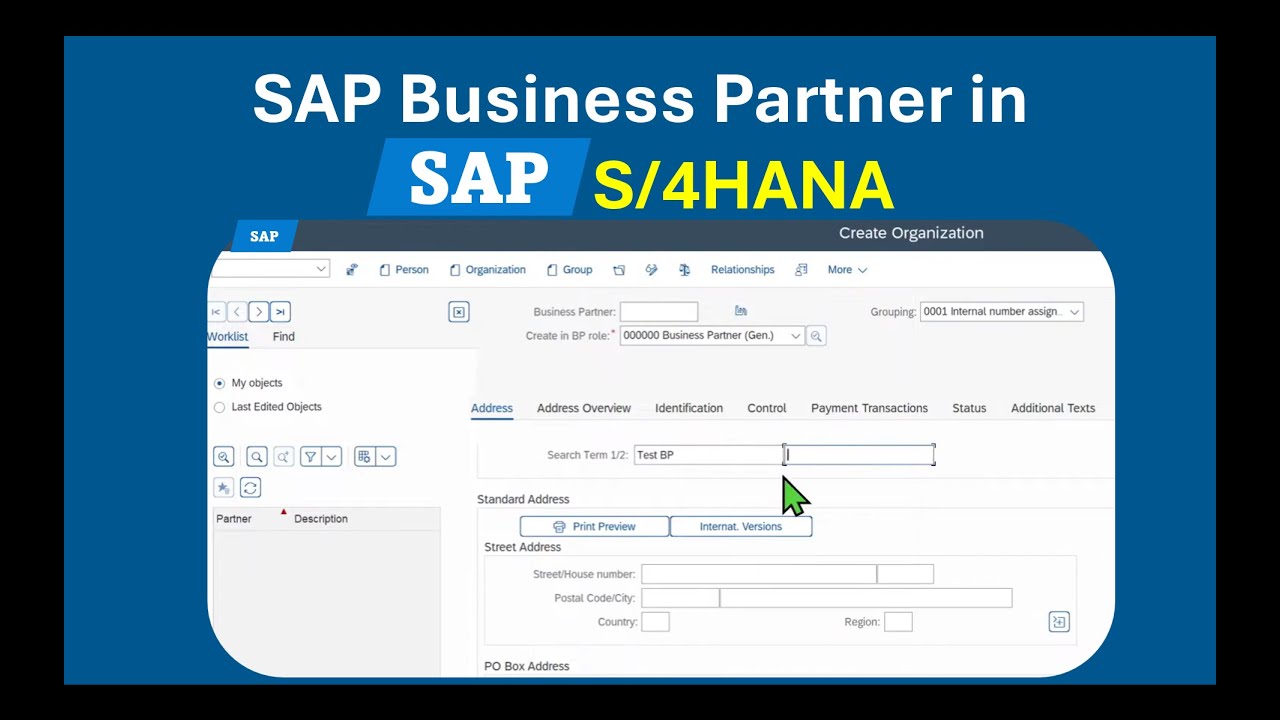Click the more address fields icon near Region
The image size is (1280, 720).
click(x=1059, y=622)
